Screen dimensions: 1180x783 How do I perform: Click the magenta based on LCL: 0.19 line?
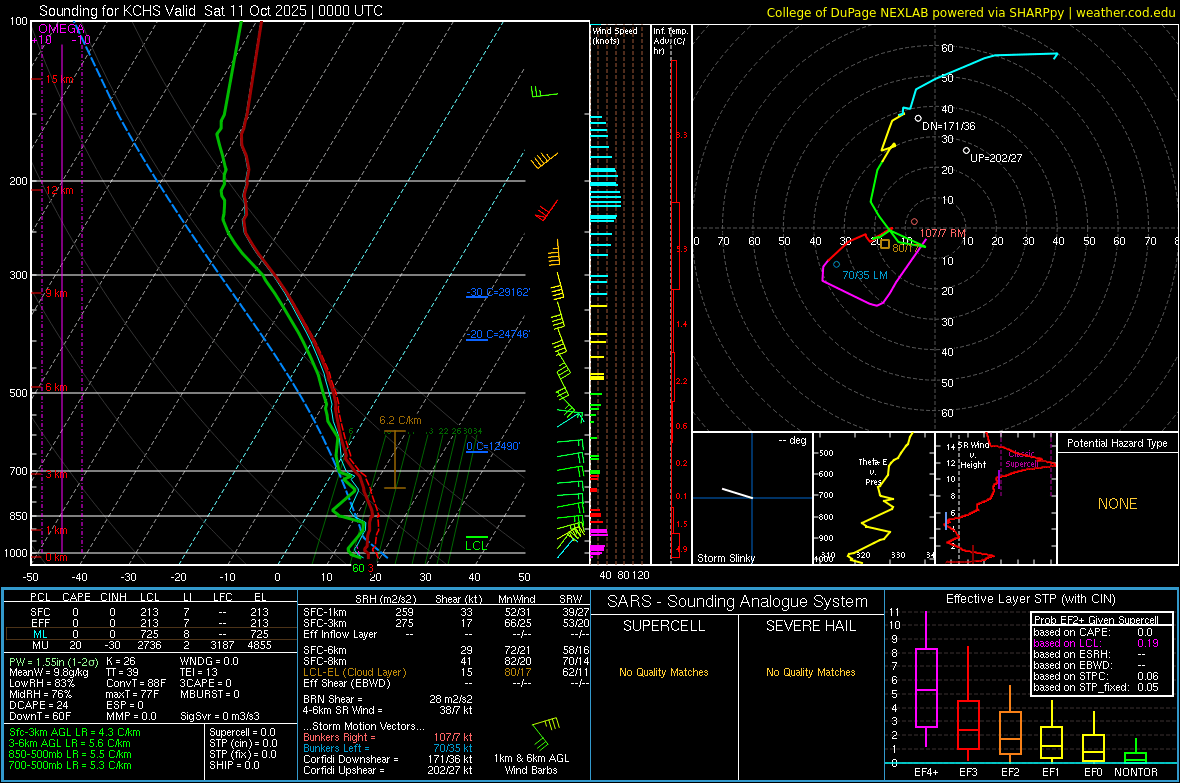tap(1096, 643)
